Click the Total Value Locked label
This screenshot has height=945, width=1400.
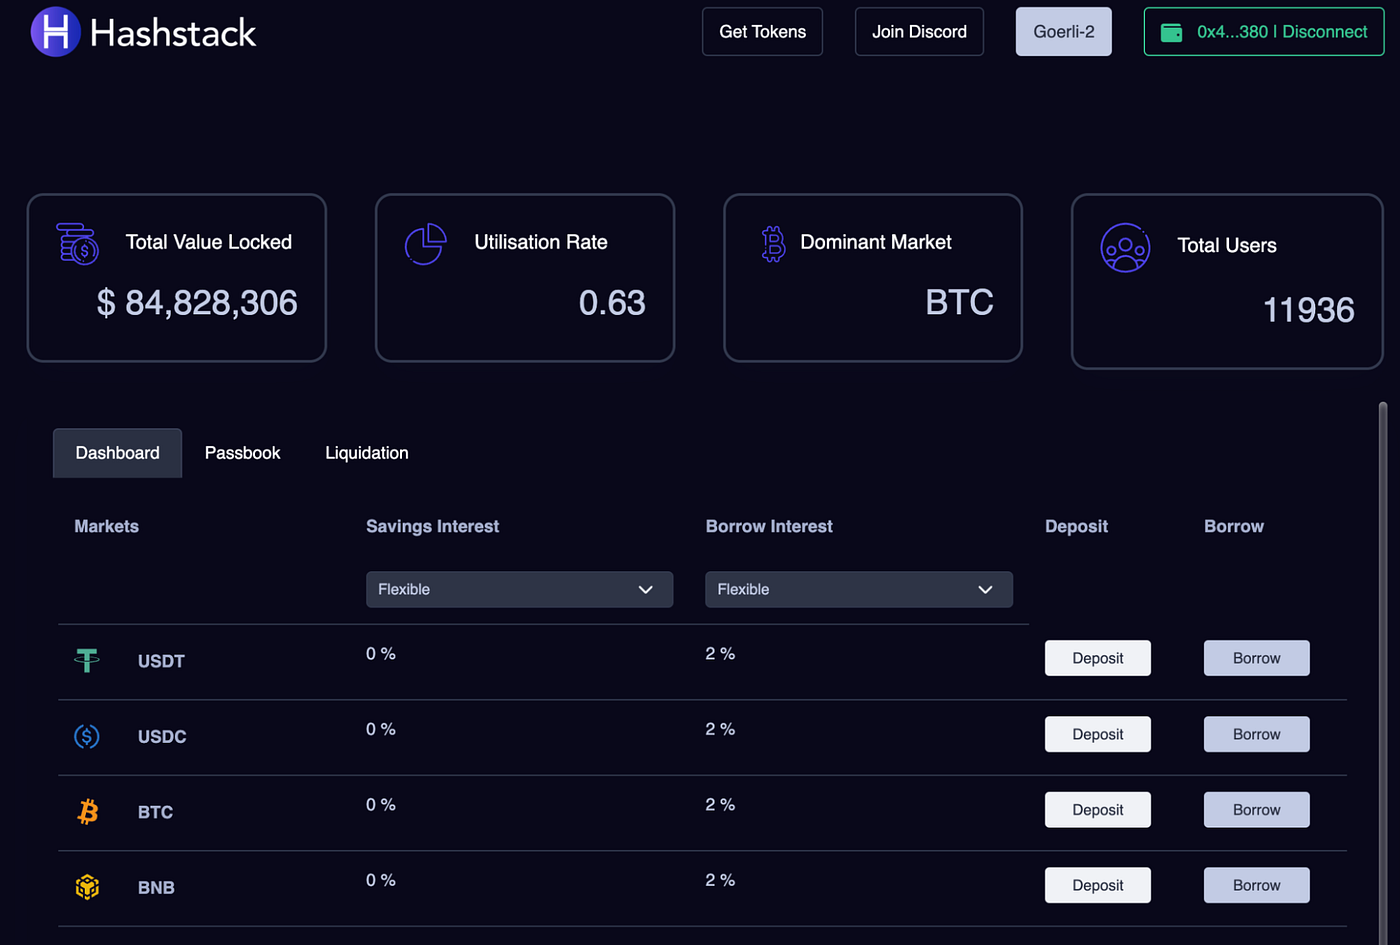(x=209, y=242)
